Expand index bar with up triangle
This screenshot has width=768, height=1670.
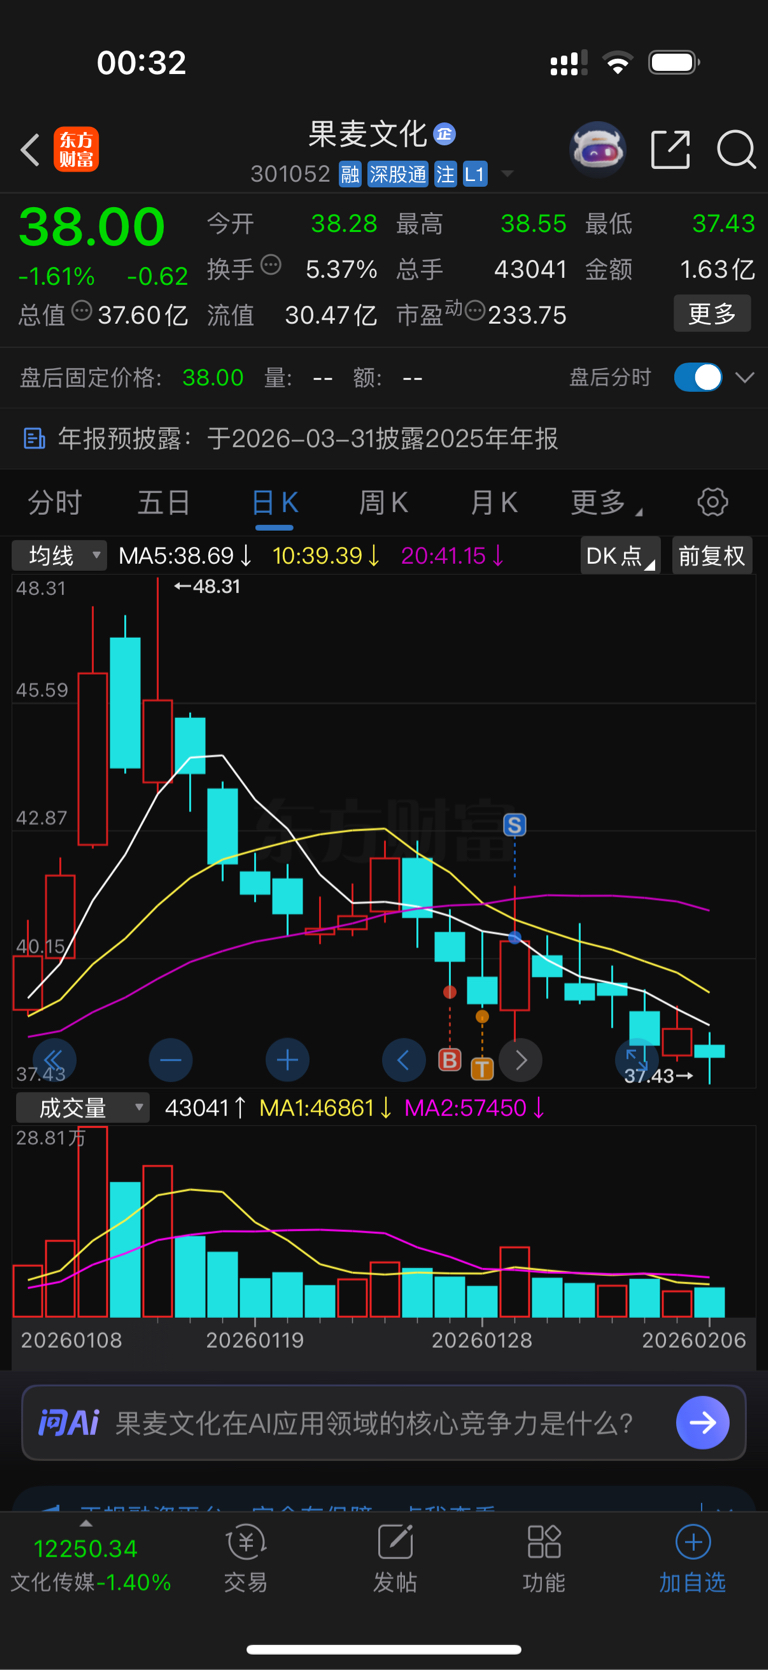(86, 1524)
